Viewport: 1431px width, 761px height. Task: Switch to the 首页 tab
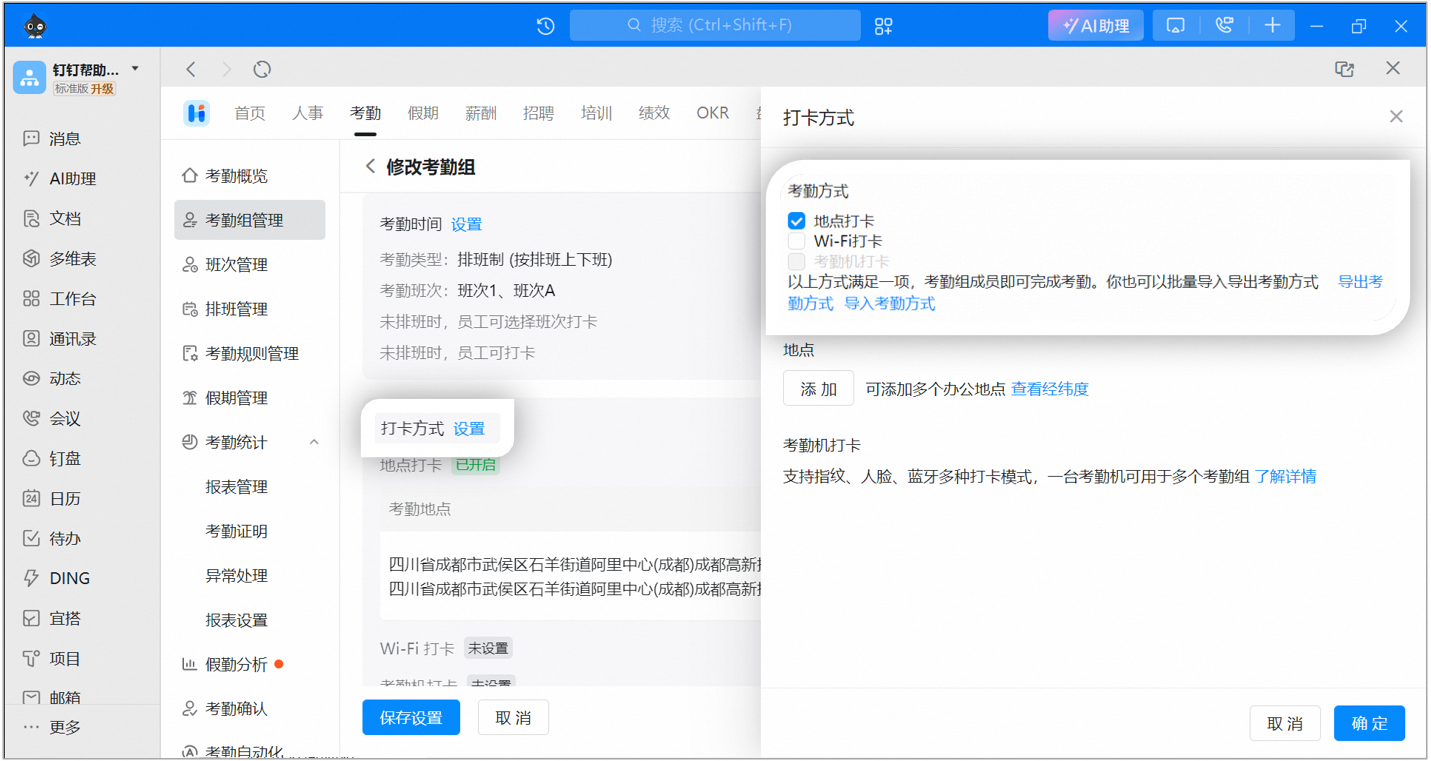250,113
